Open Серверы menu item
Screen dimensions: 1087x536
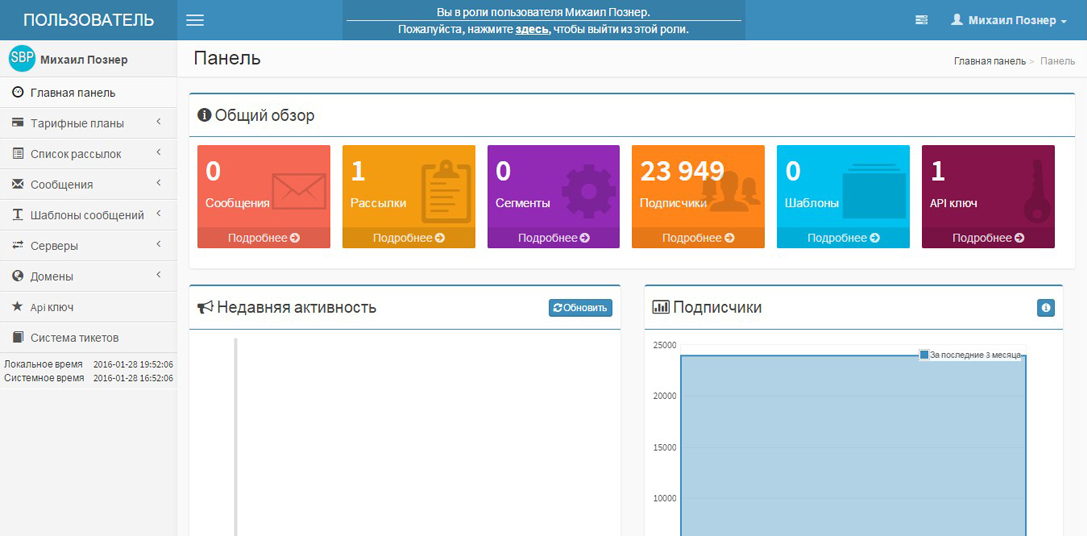click(x=89, y=245)
